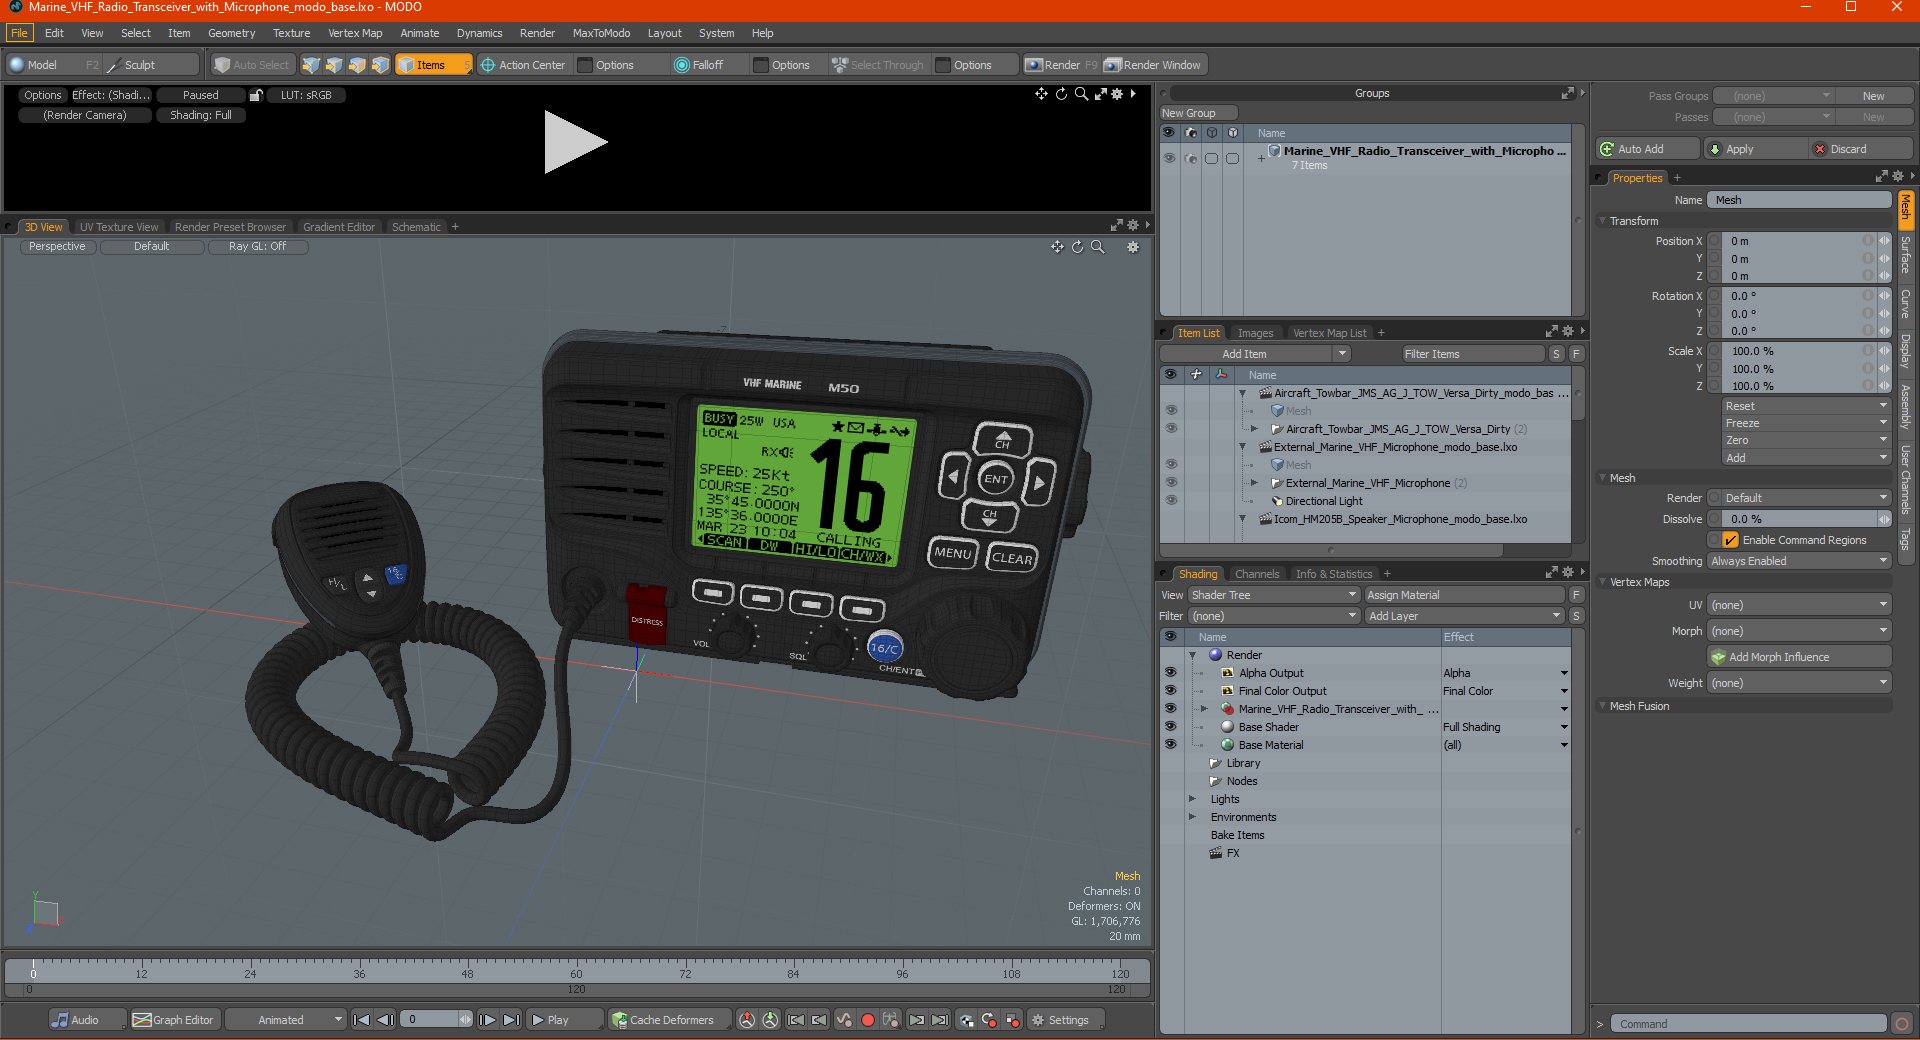Image resolution: width=1920 pixels, height=1040 pixels.
Task: Click the preview pan (move) icon
Action: [1041, 94]
